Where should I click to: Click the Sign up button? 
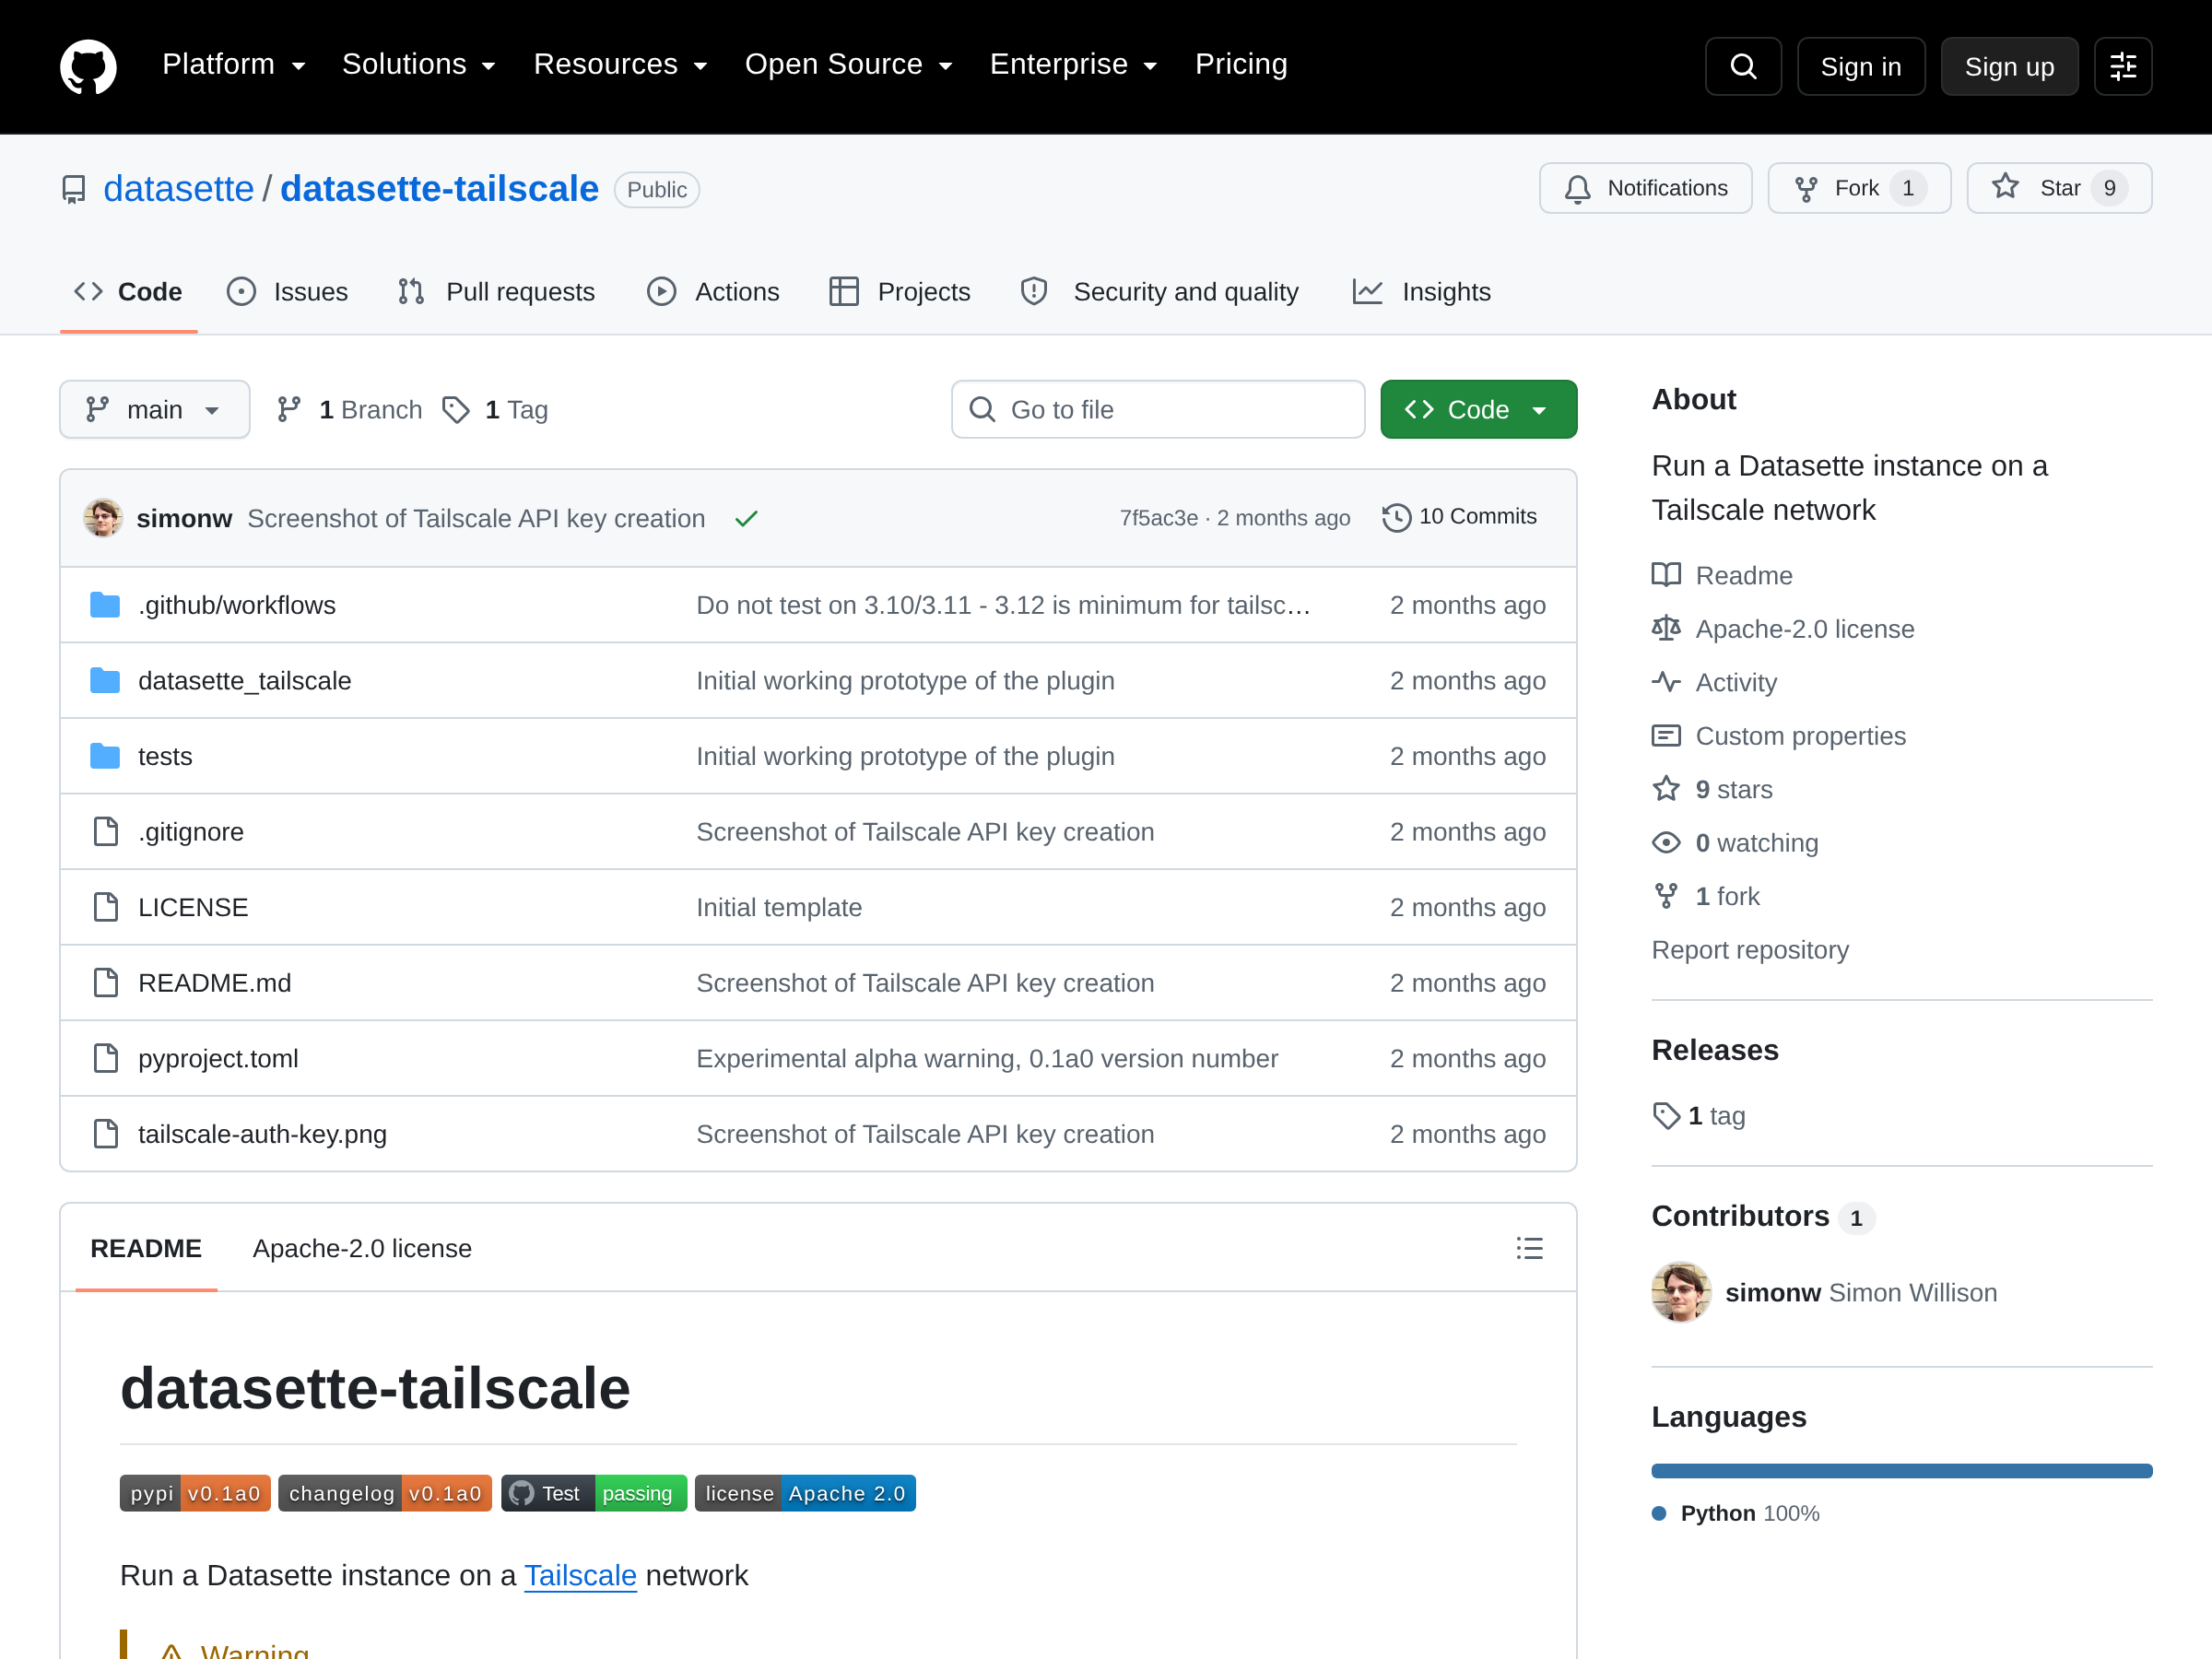2009,66
